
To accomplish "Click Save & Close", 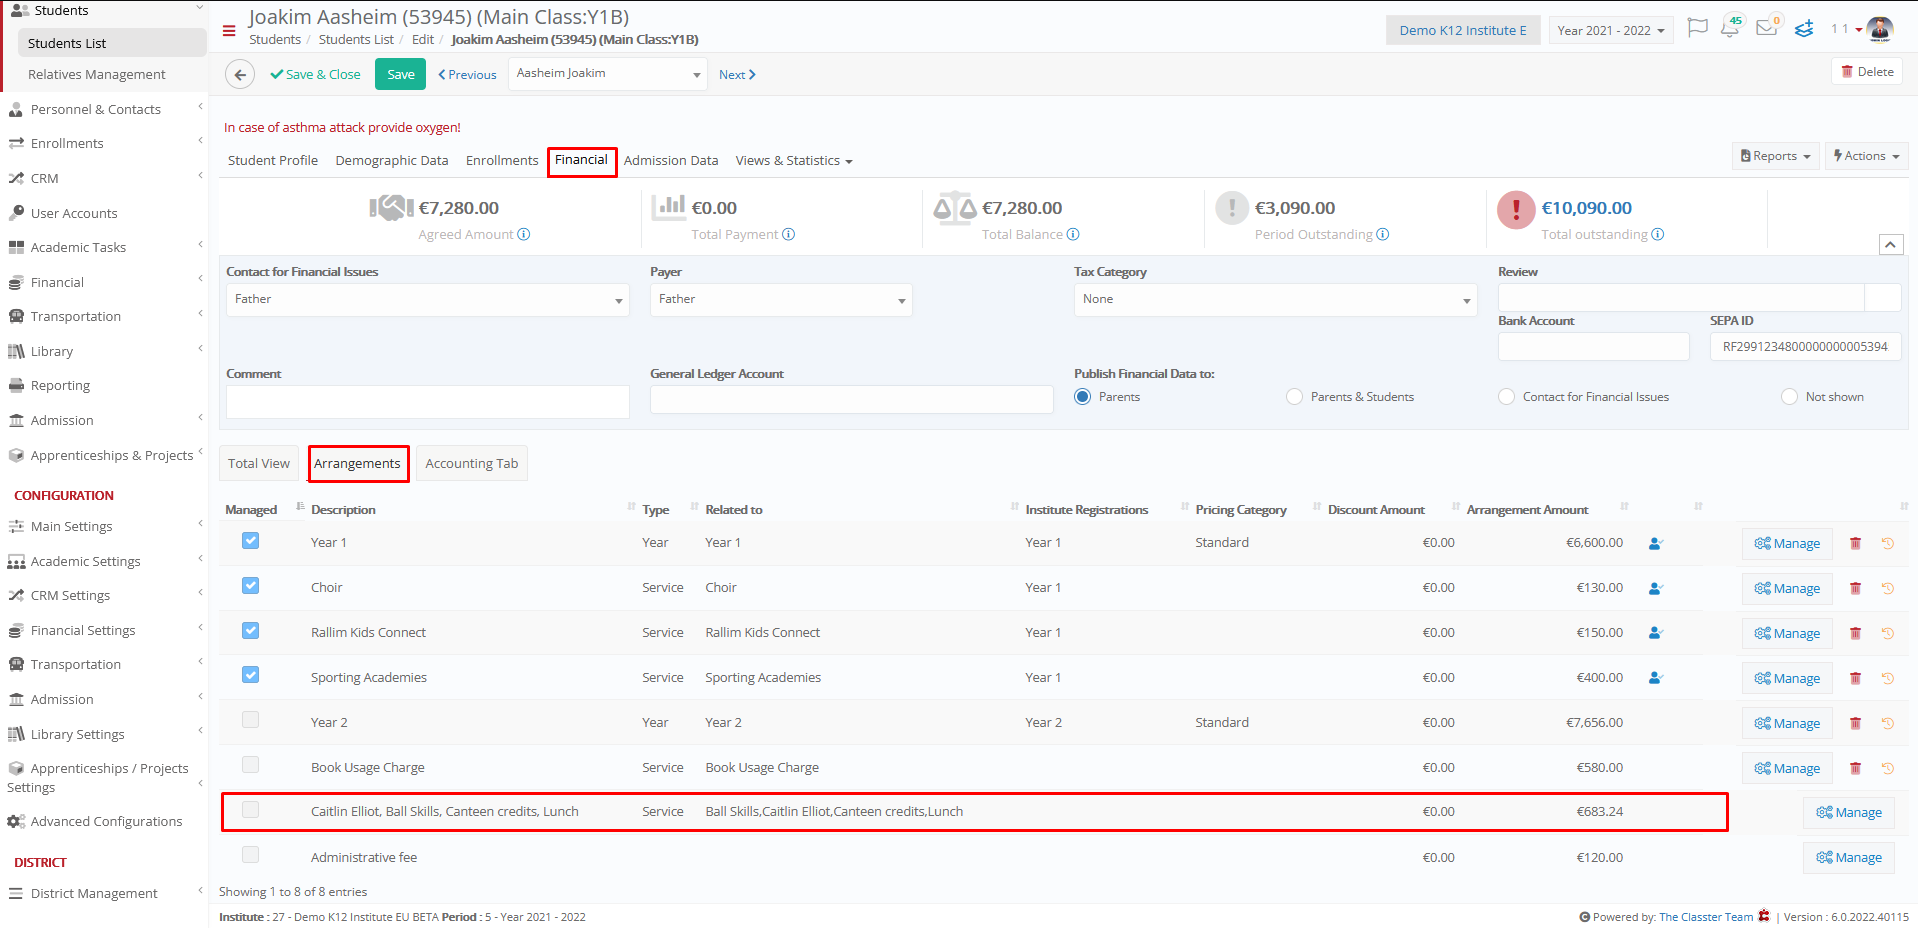I will pos(315,75).
